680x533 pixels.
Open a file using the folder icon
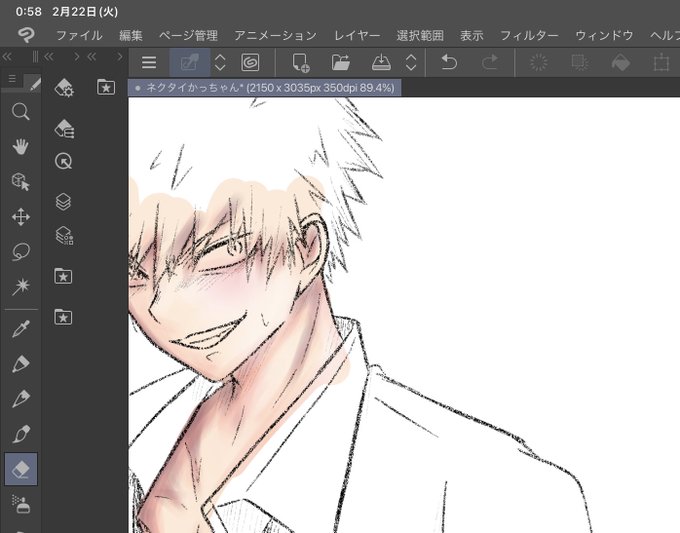tap(341, 62)
